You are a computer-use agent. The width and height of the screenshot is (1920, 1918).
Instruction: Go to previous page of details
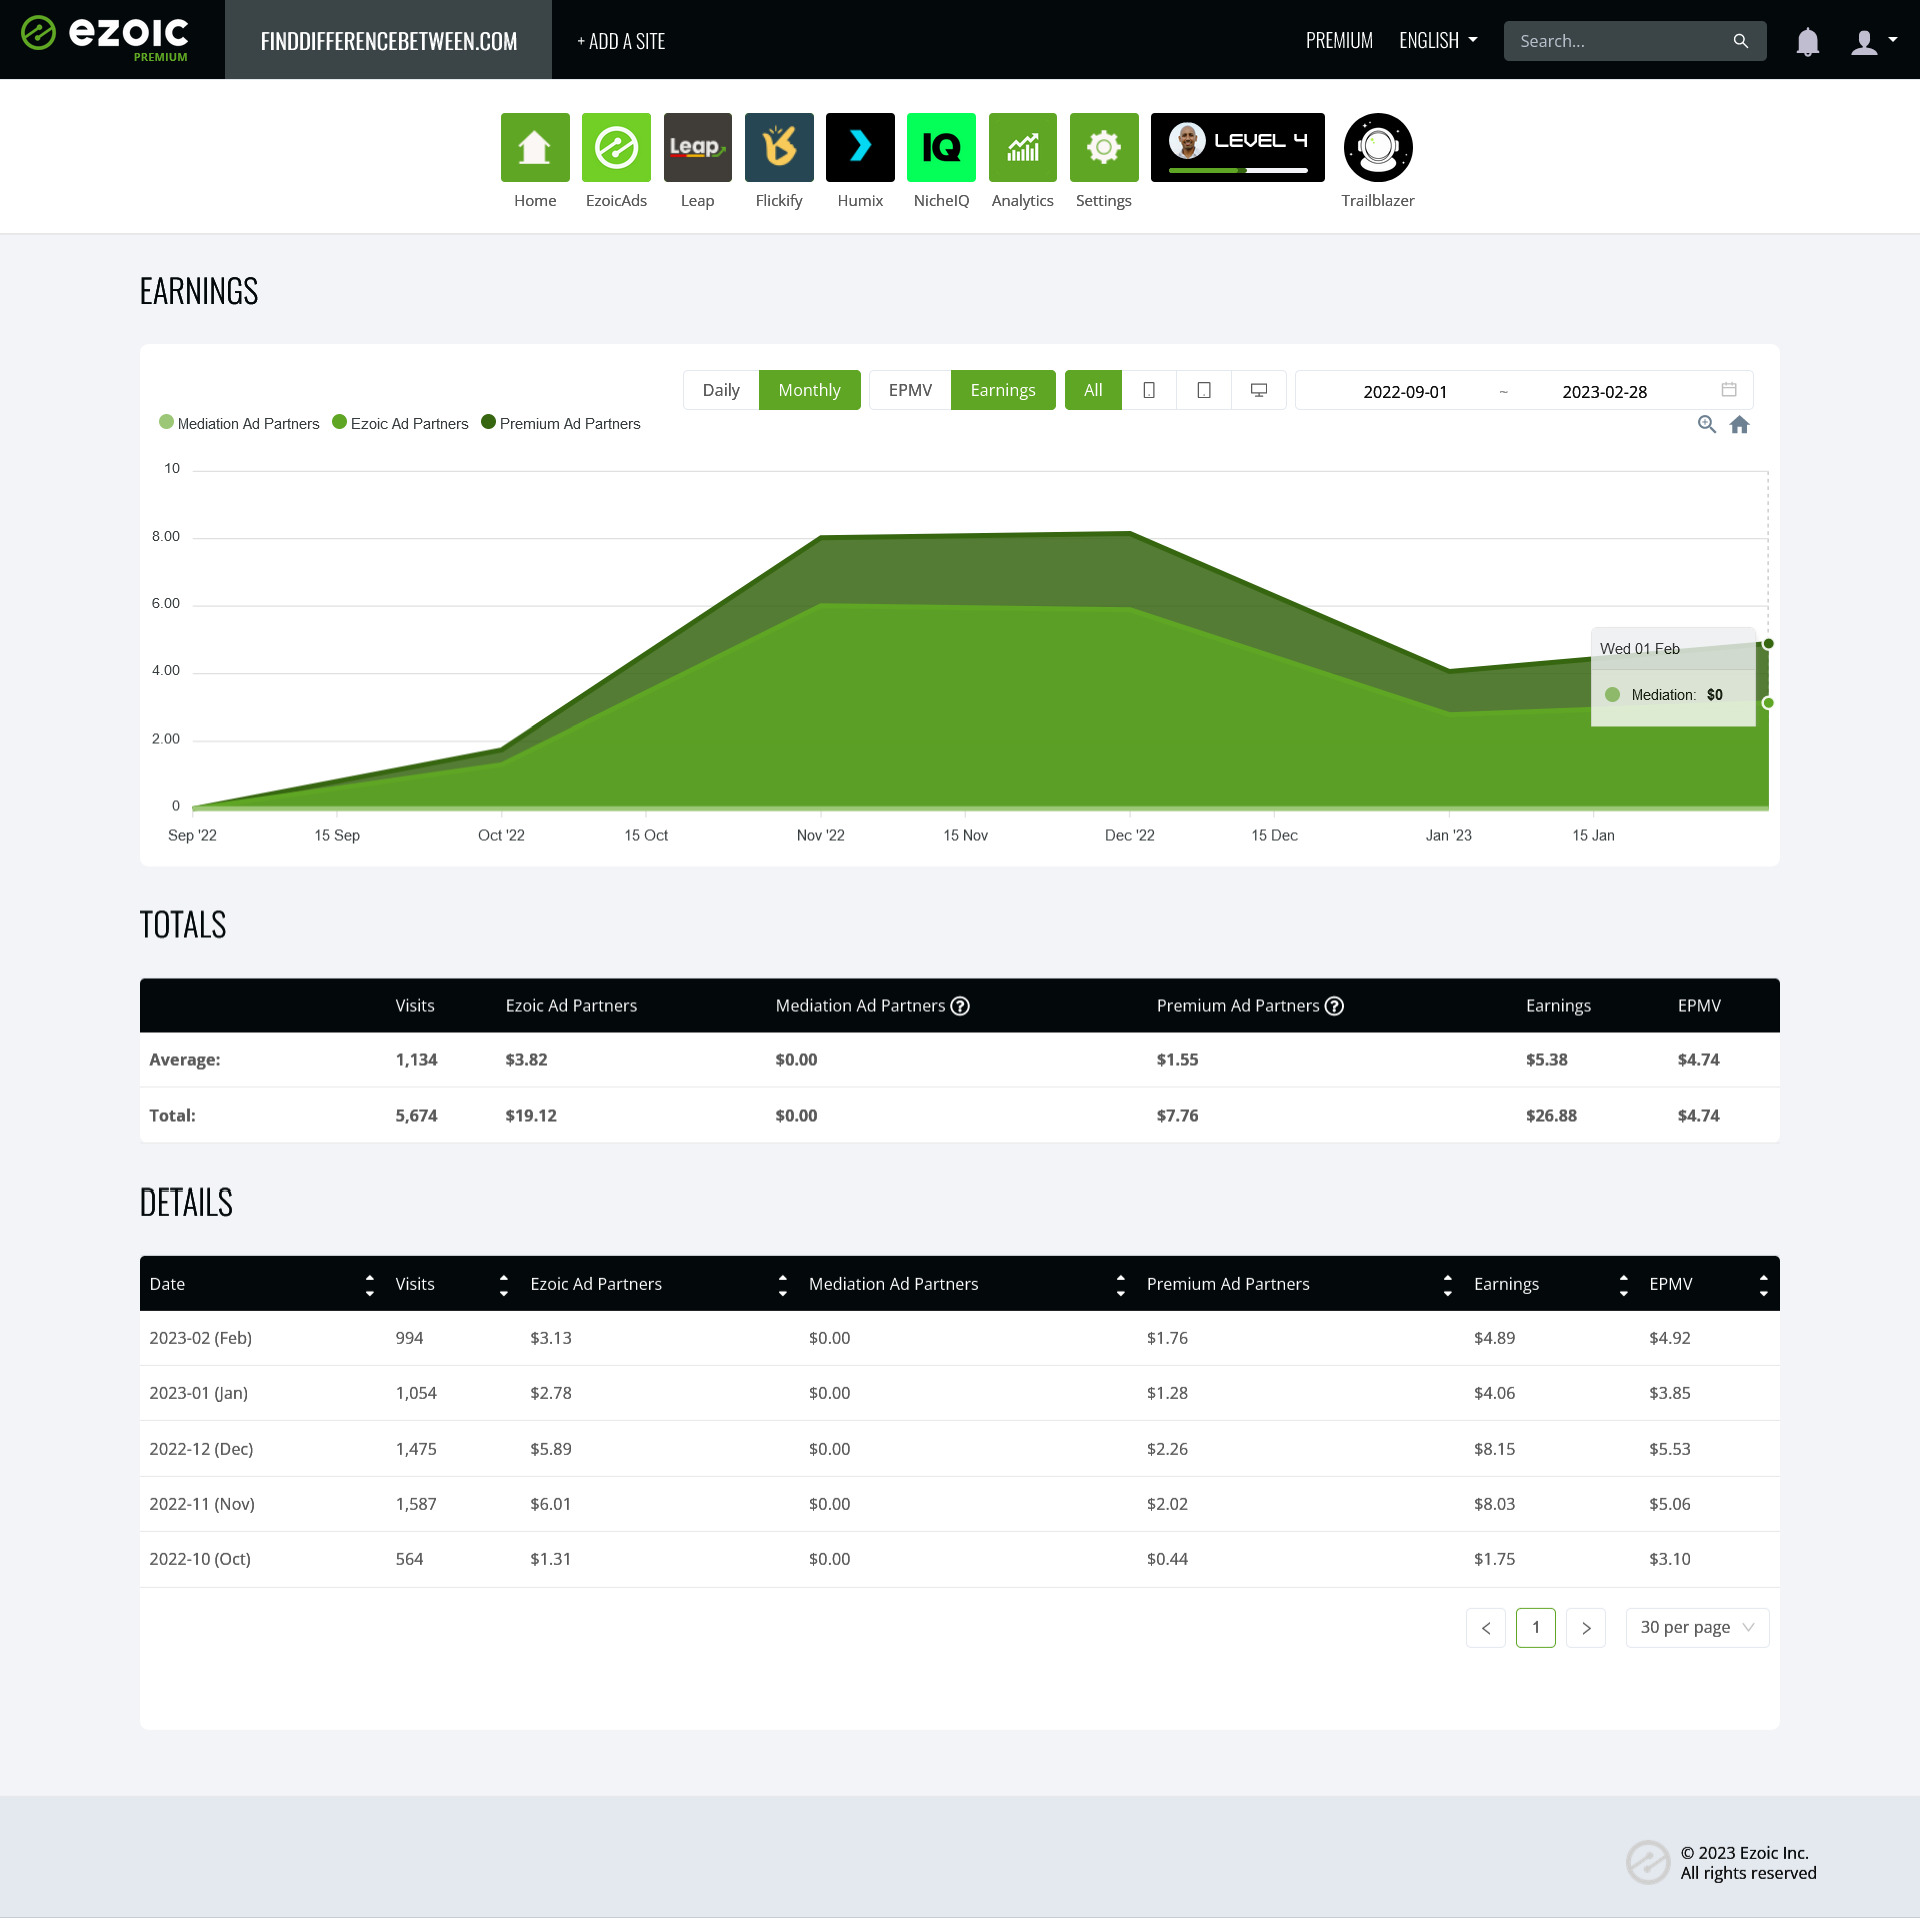pos(1486,1627)
